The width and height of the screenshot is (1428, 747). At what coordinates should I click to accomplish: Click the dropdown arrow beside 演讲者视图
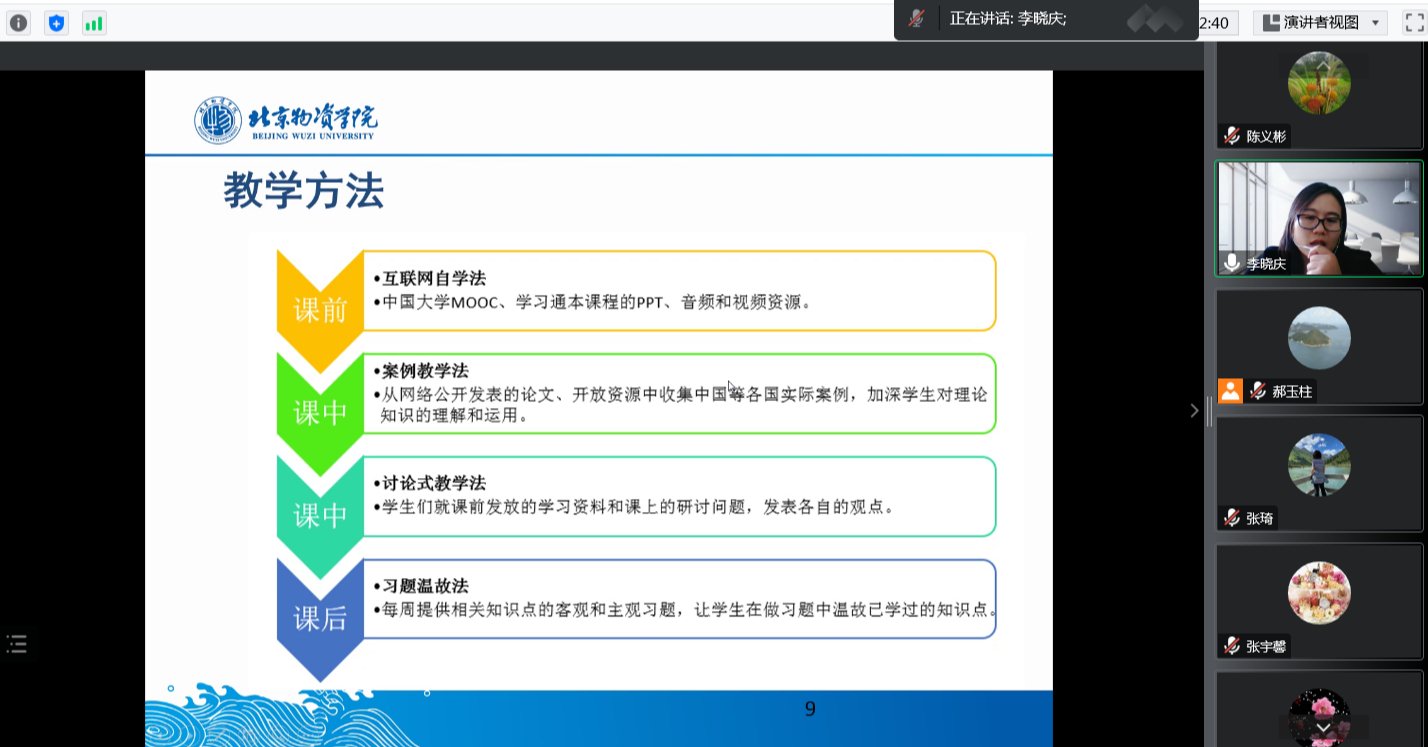click(x=1375, y=23)
